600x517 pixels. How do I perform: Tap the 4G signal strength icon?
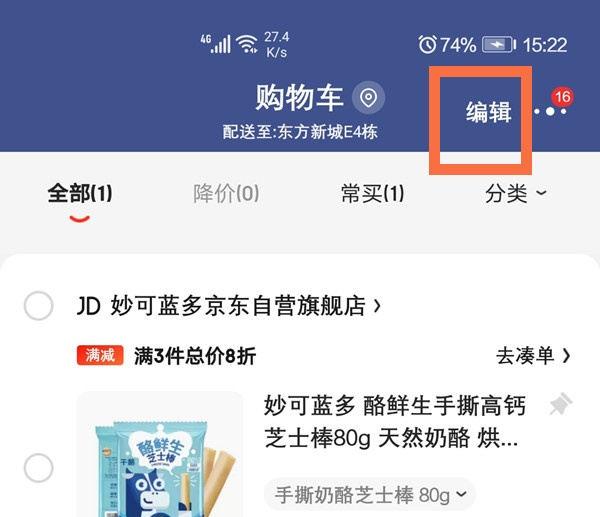[x=215, y=44]
